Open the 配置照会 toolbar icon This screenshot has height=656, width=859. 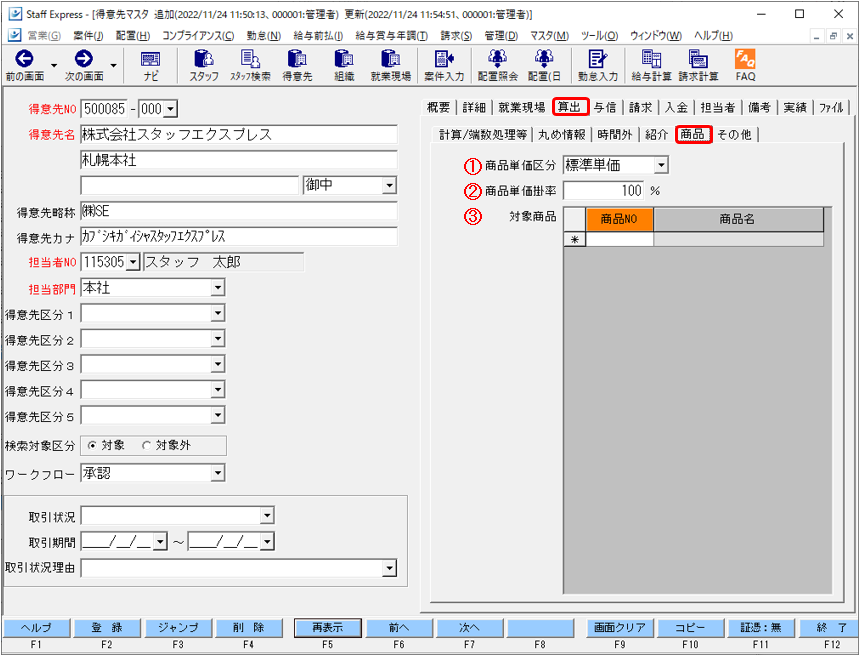[497, 59]
